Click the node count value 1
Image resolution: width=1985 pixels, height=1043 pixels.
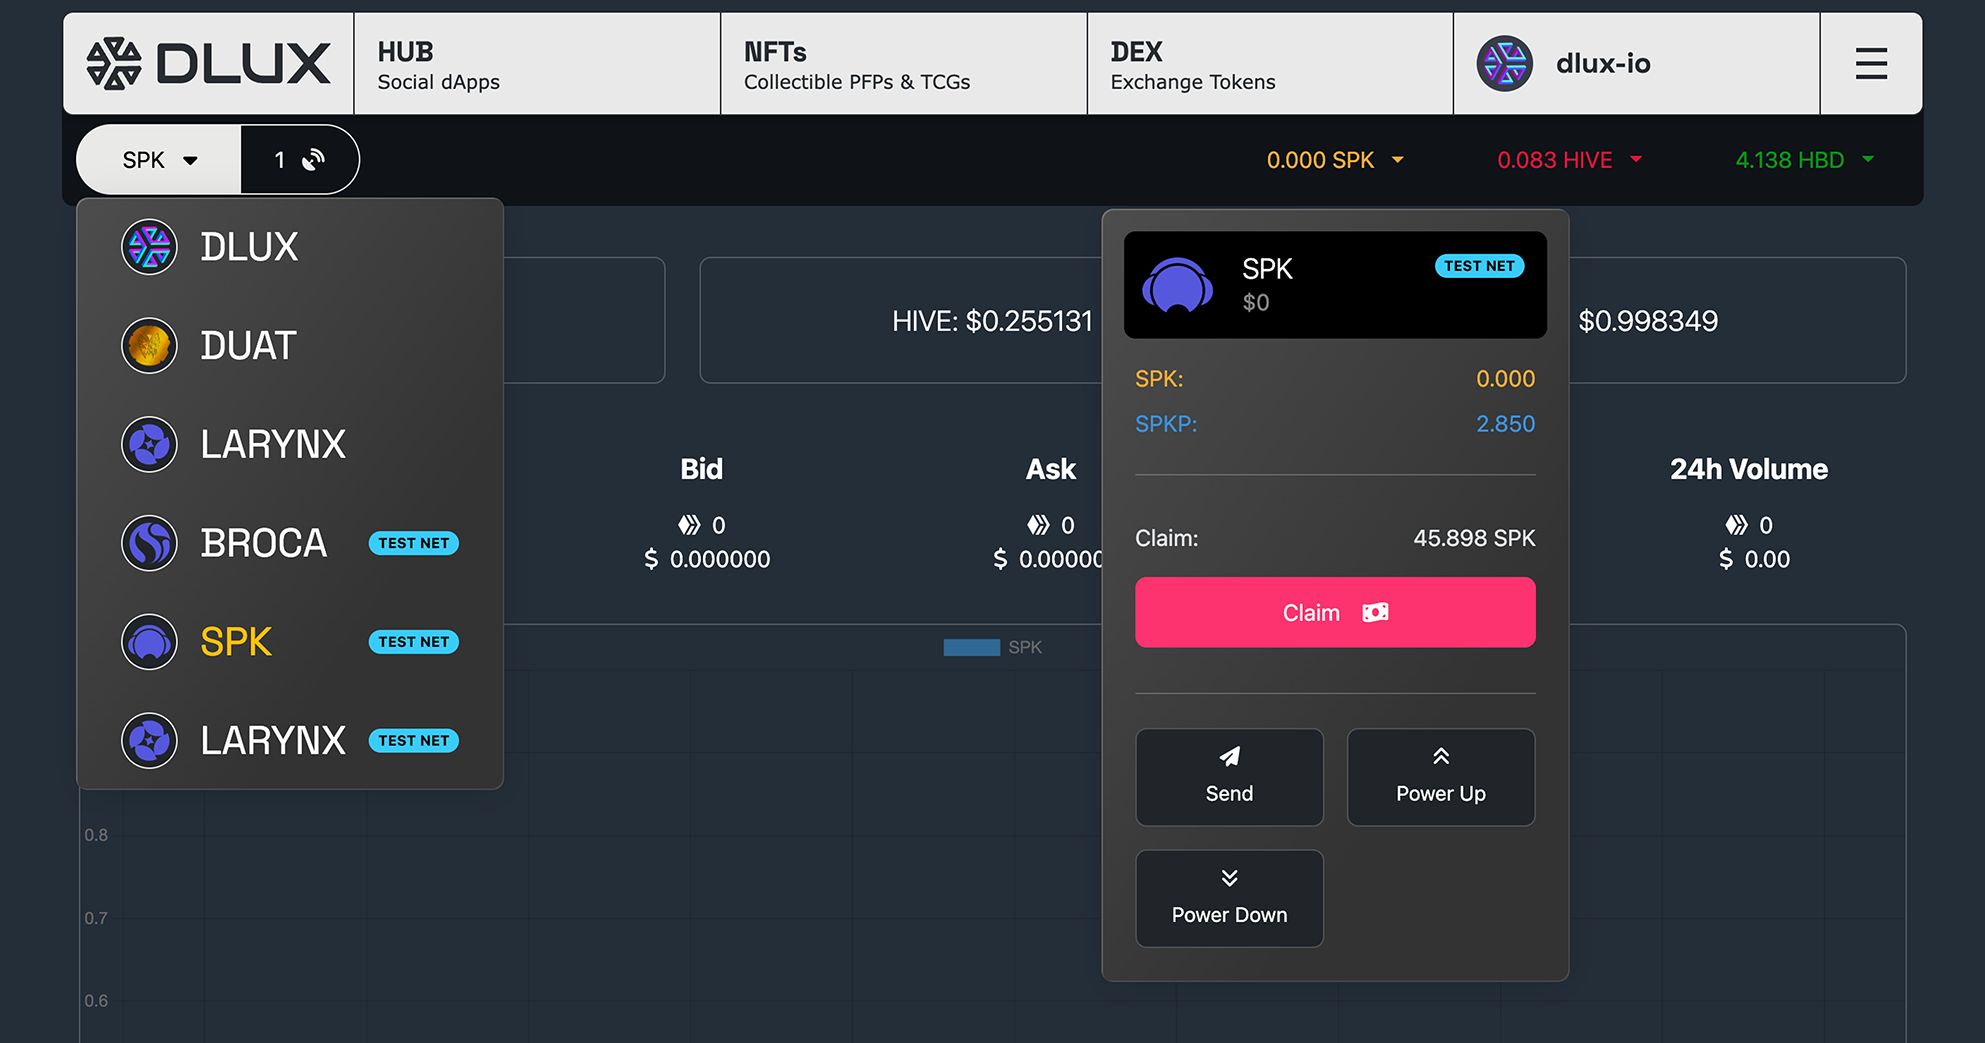[280, 160]
